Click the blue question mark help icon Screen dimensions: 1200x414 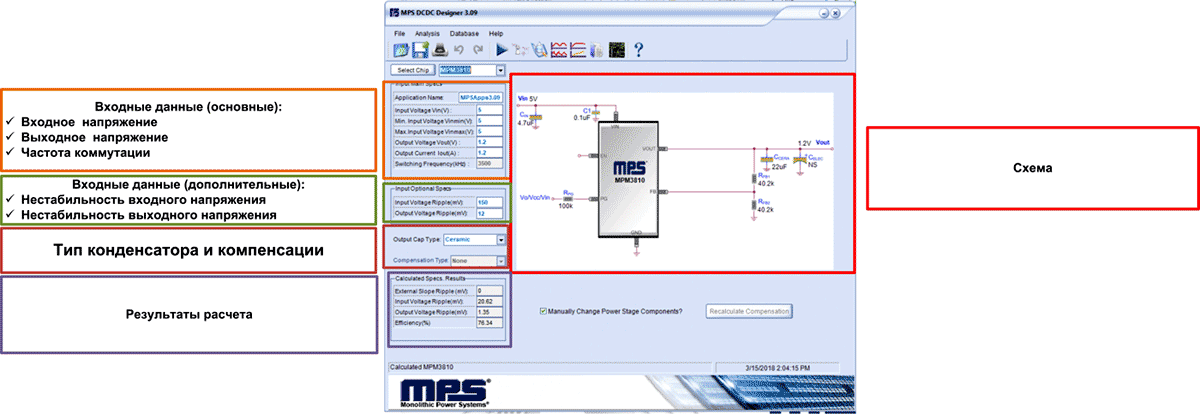click(x=638, y=48)
